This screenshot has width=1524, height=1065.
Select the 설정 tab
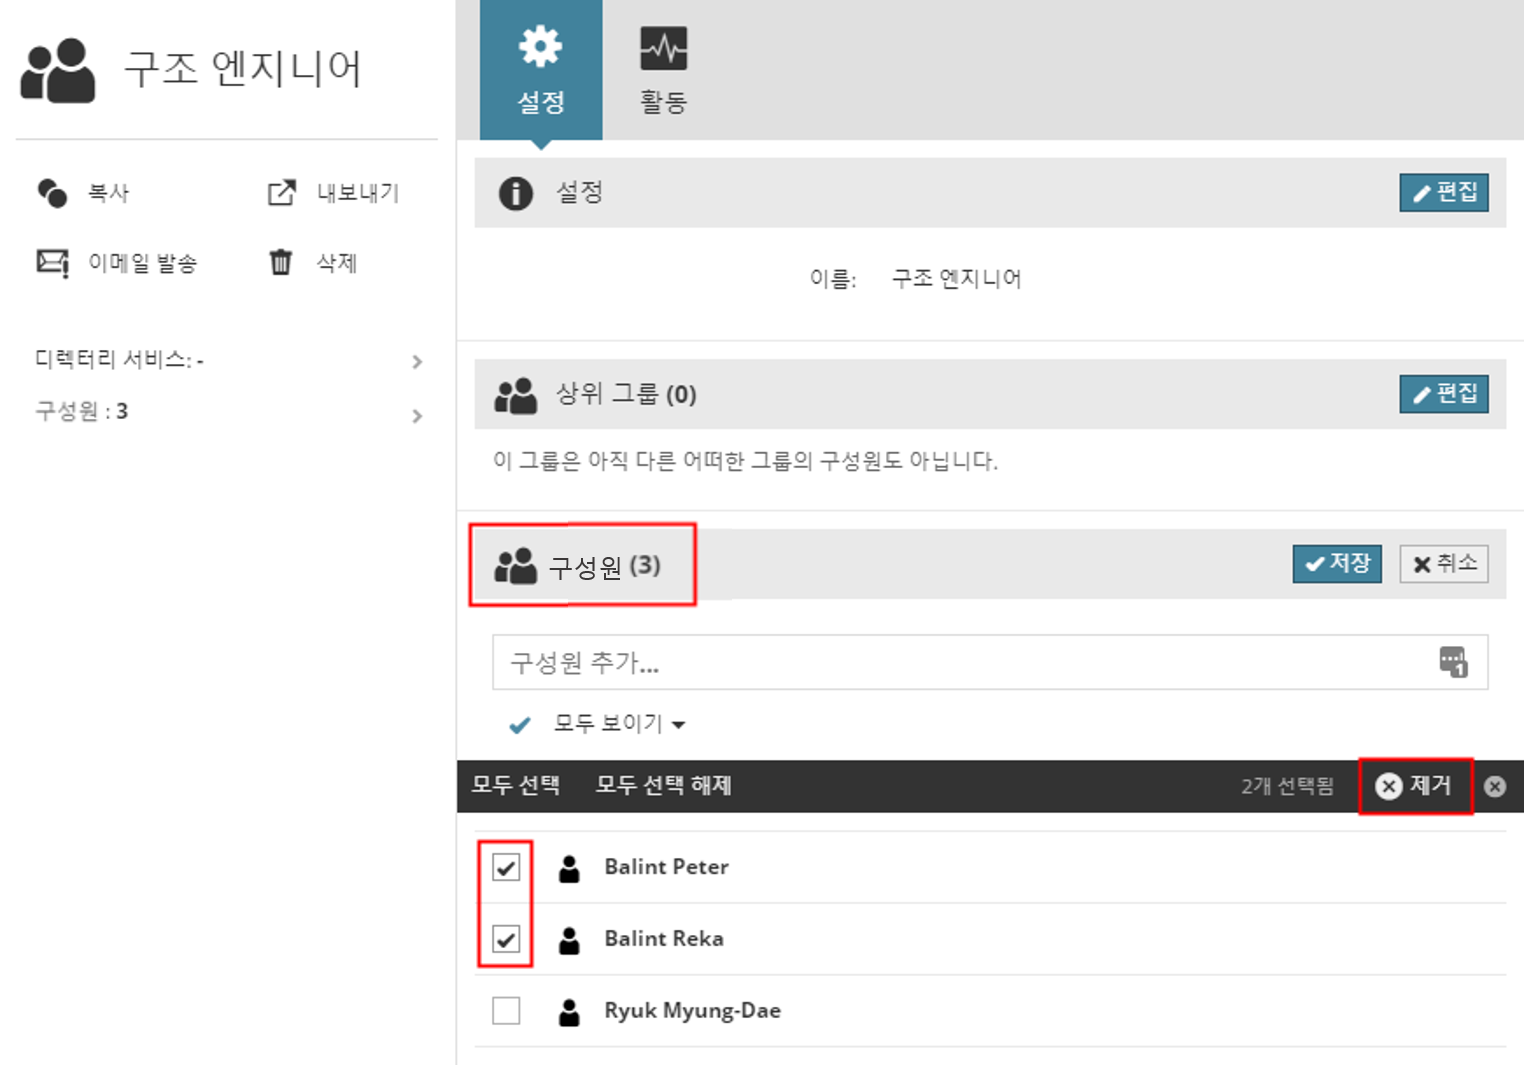pos(541,70)
